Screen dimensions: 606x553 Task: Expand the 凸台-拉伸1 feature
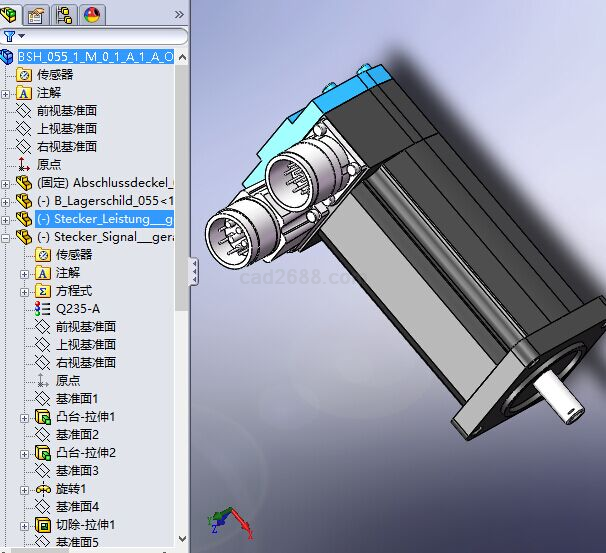coord(25,417)
